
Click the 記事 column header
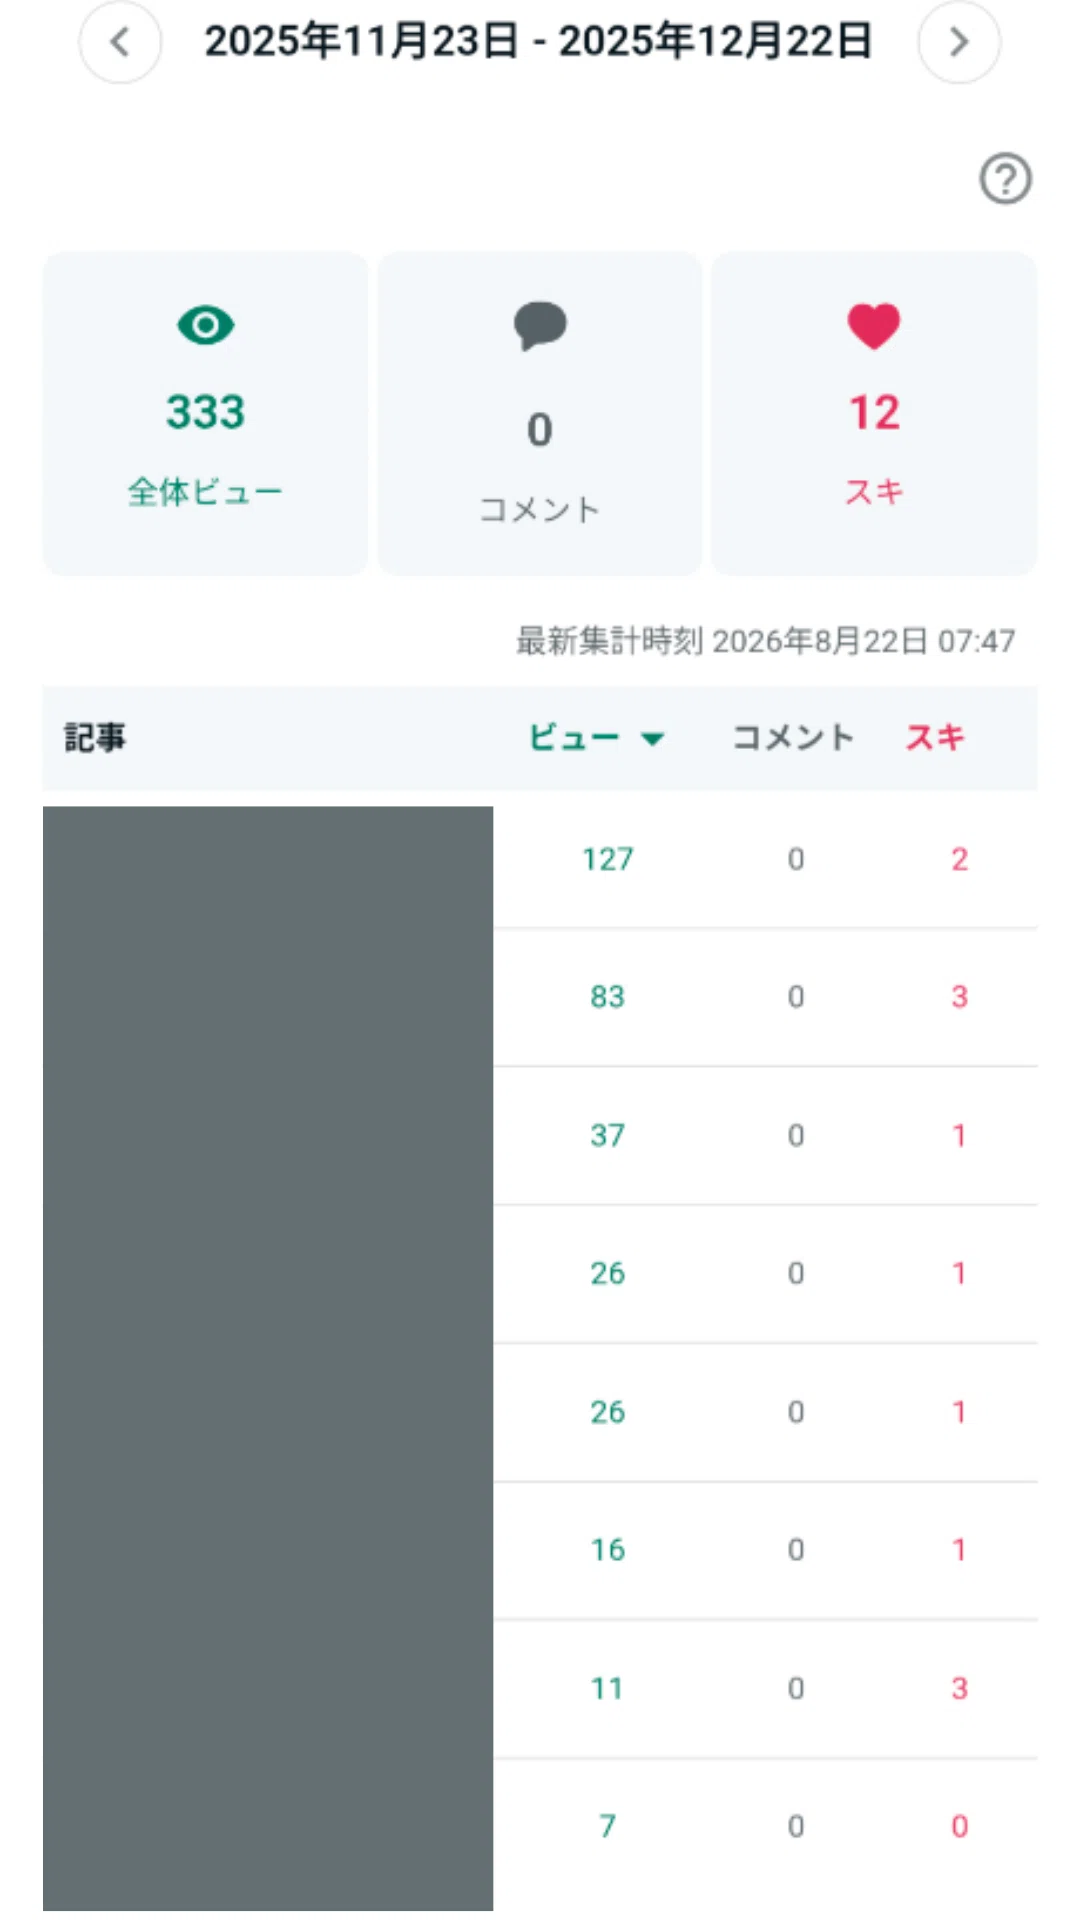click(x=95, y=738)
